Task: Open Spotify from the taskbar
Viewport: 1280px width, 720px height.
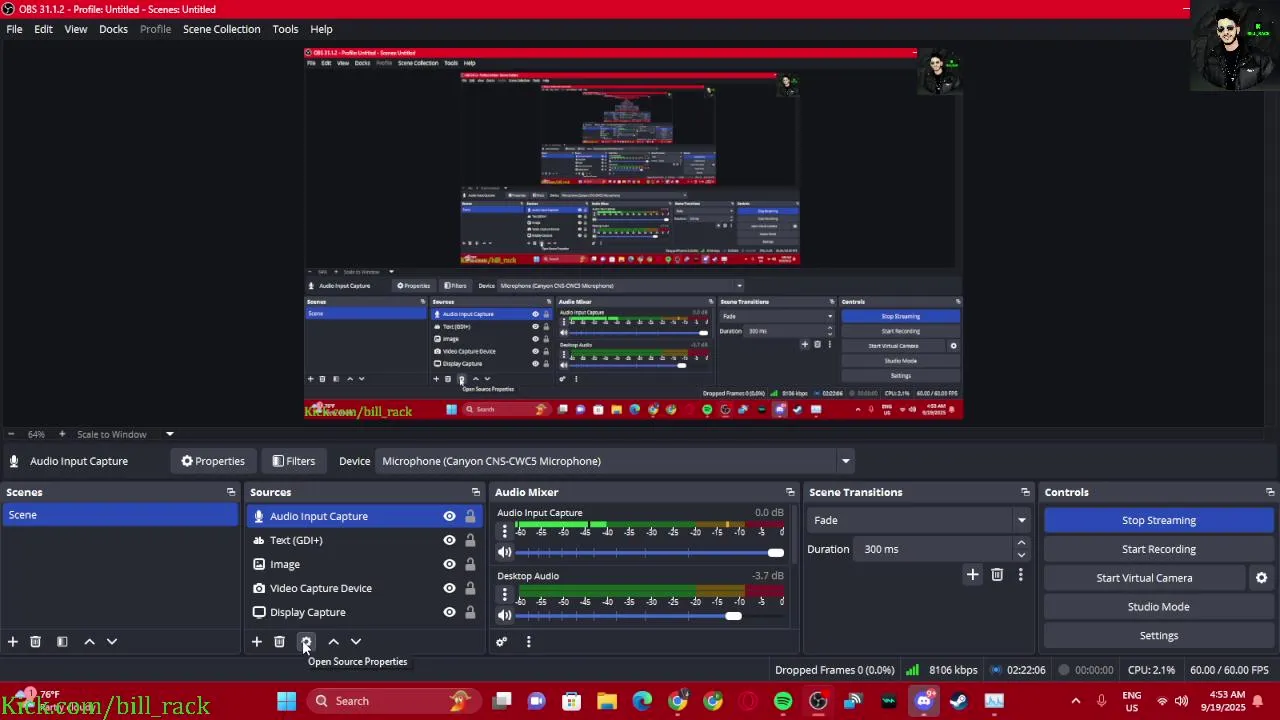Action: click(x=783, y=701)
